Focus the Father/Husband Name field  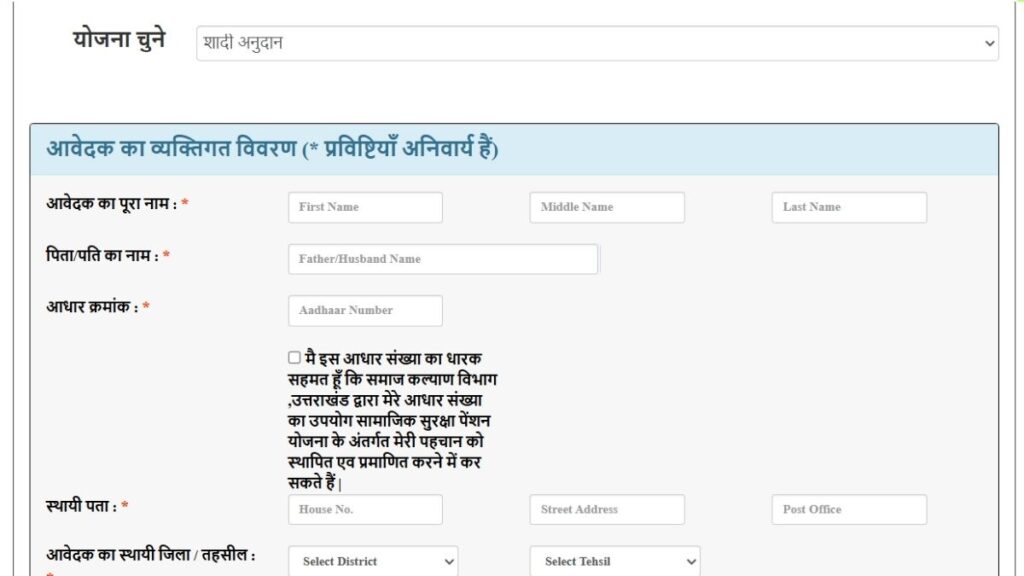[x=443, y=258]
